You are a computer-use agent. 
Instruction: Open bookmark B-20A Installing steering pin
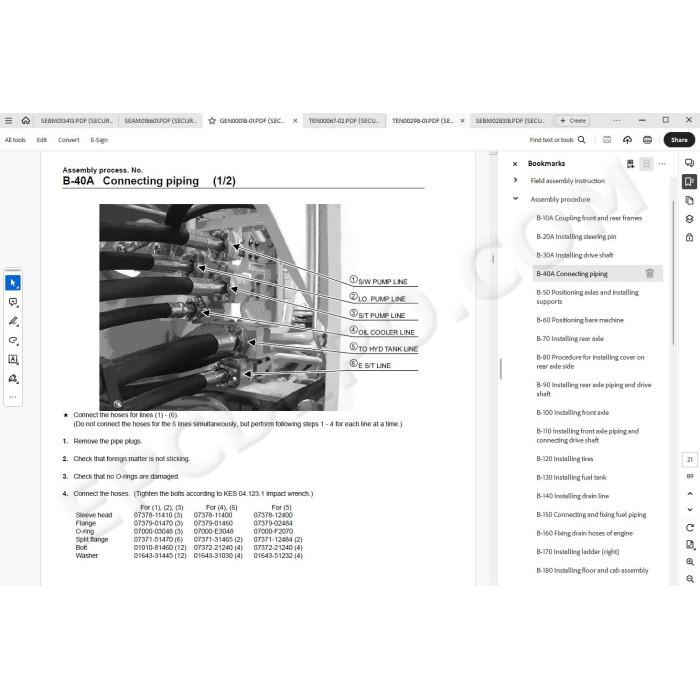point(576,236)
